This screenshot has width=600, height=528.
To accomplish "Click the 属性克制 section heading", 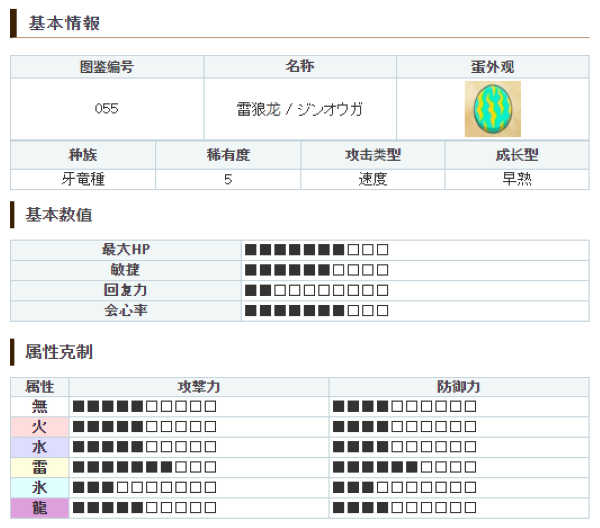I will coord(59,352).
